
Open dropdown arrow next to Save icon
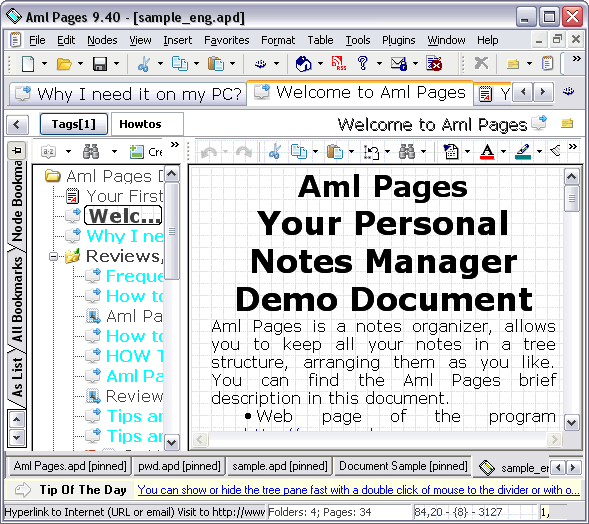coord(116,63)
